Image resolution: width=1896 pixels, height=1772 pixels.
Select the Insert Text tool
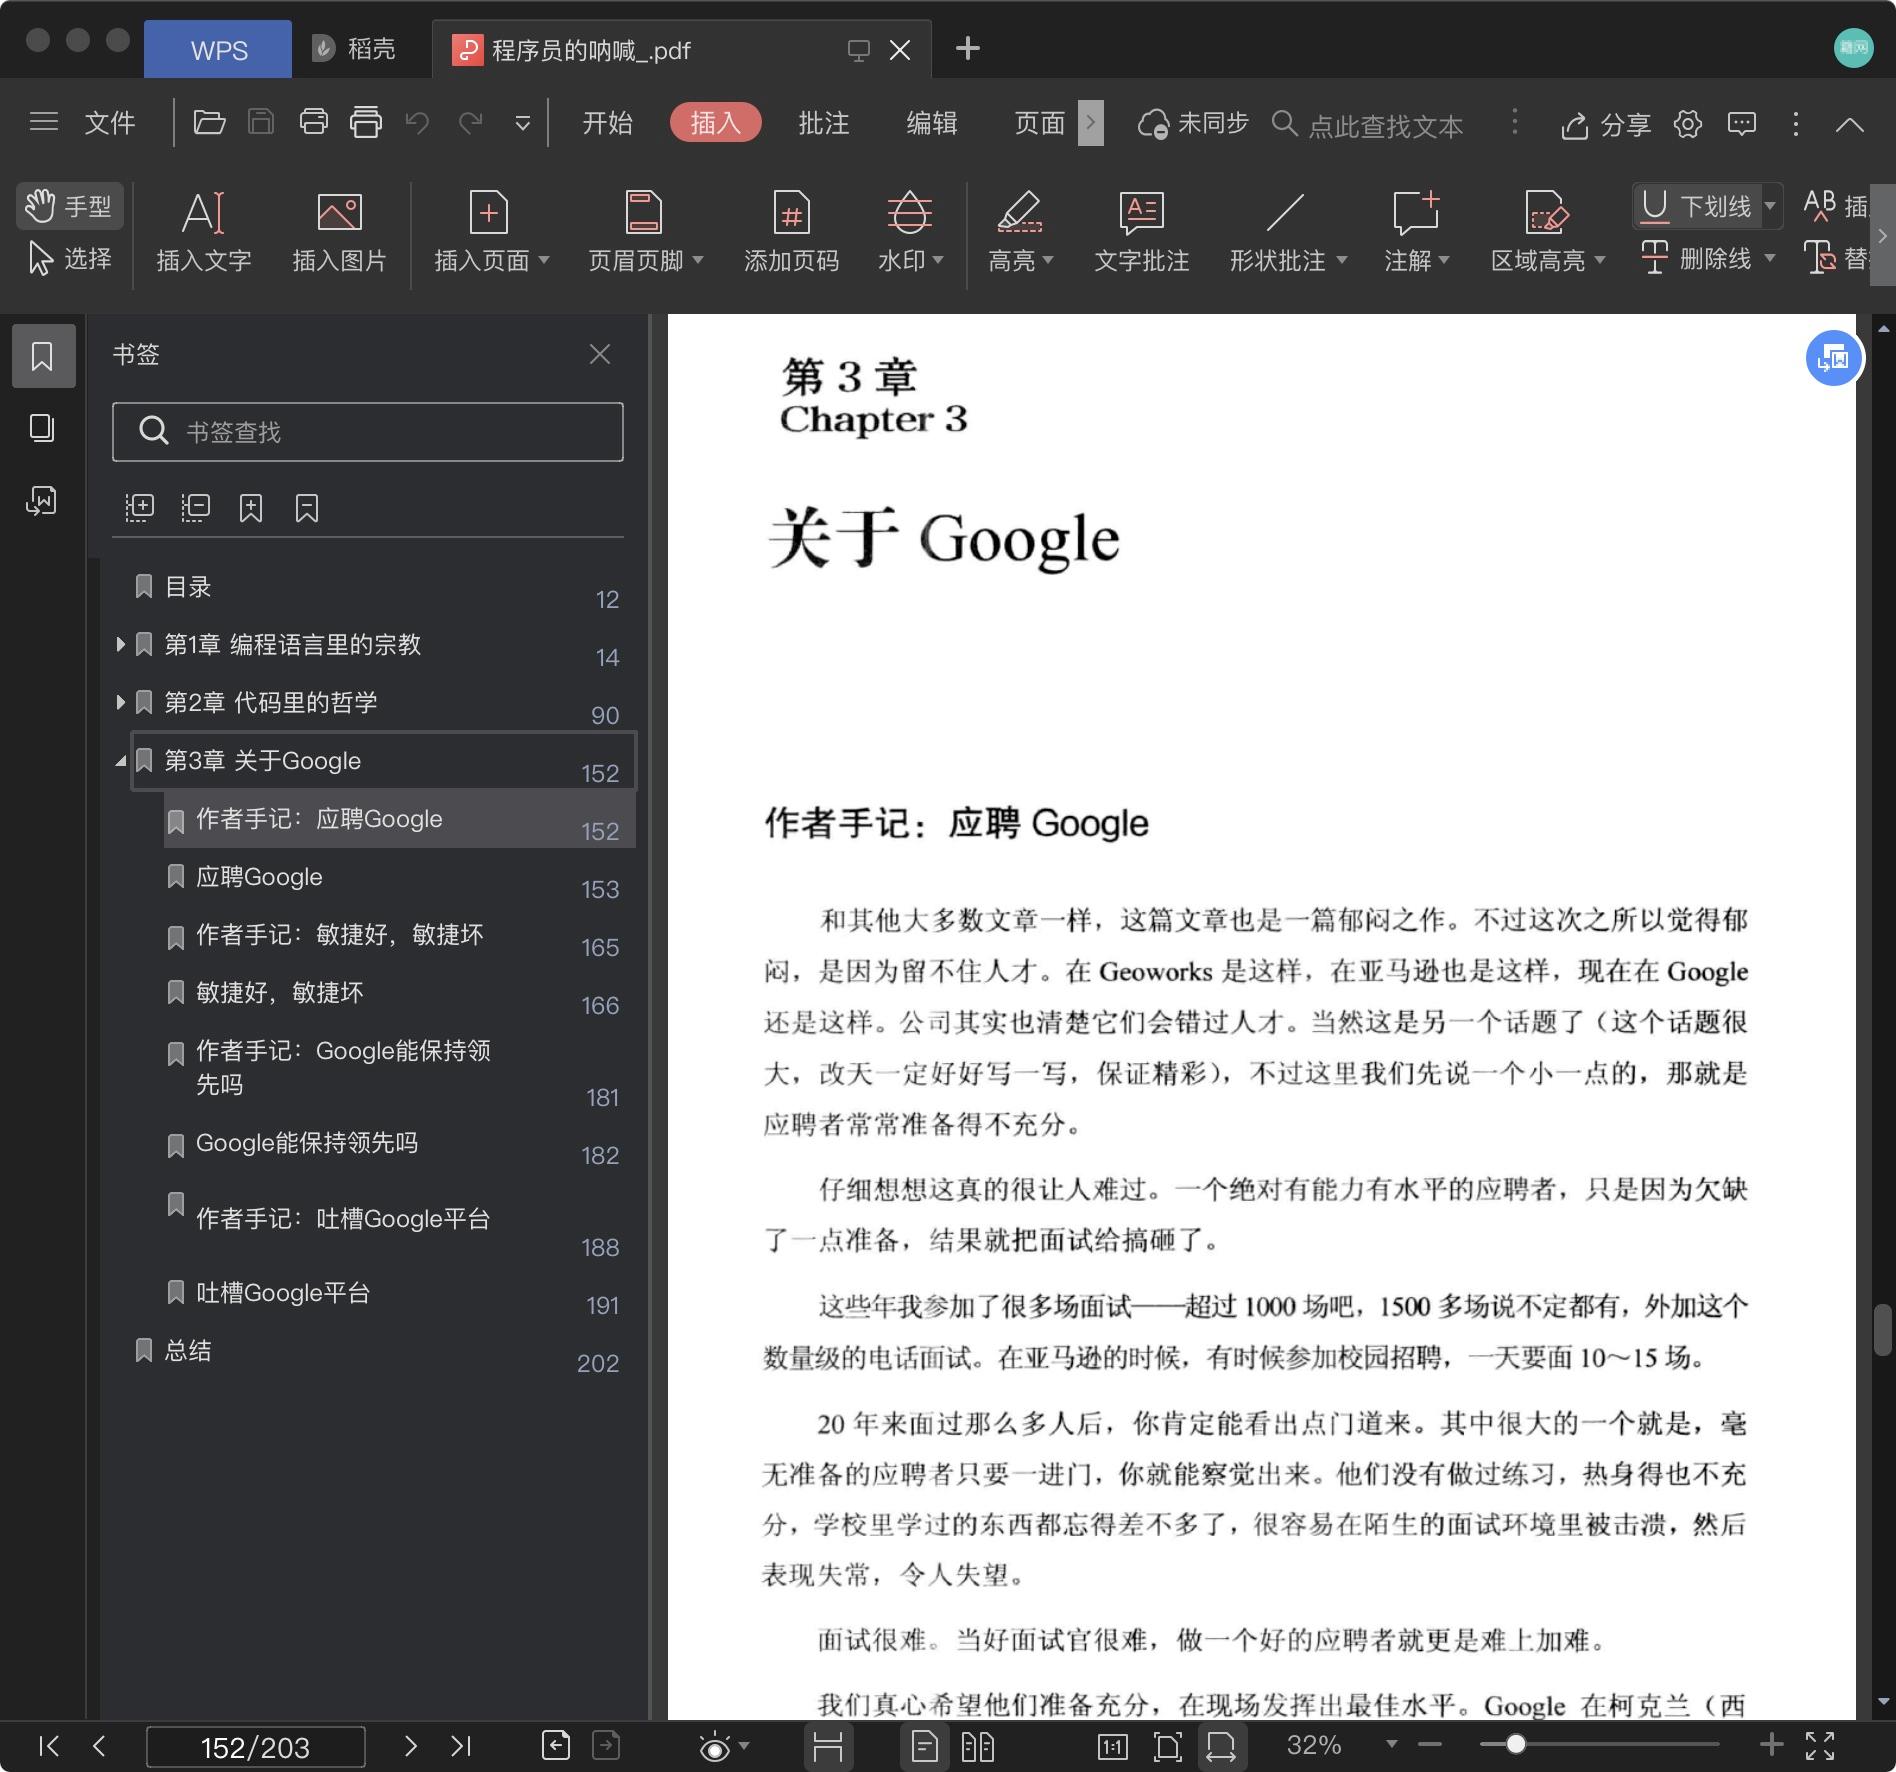(203, 233)
